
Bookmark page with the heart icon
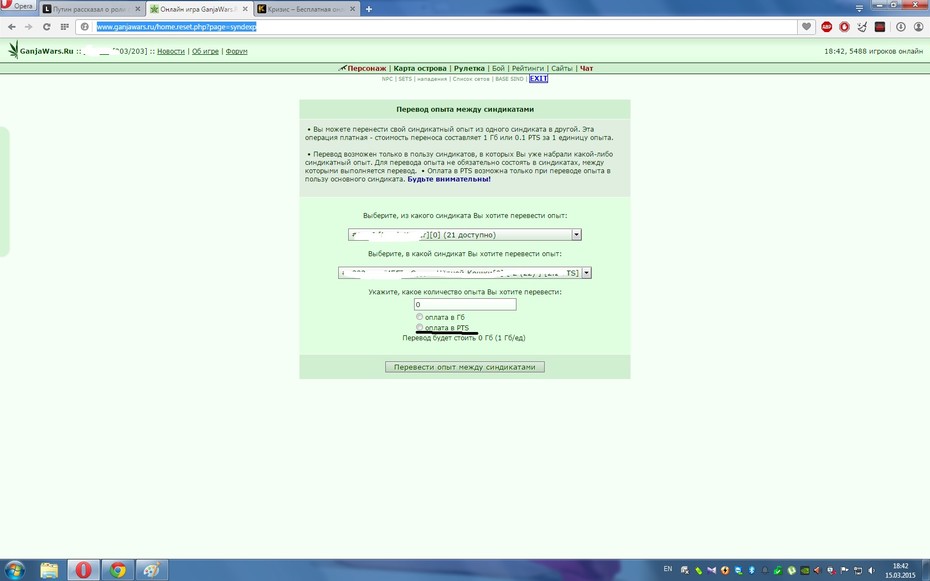(806, 27)
